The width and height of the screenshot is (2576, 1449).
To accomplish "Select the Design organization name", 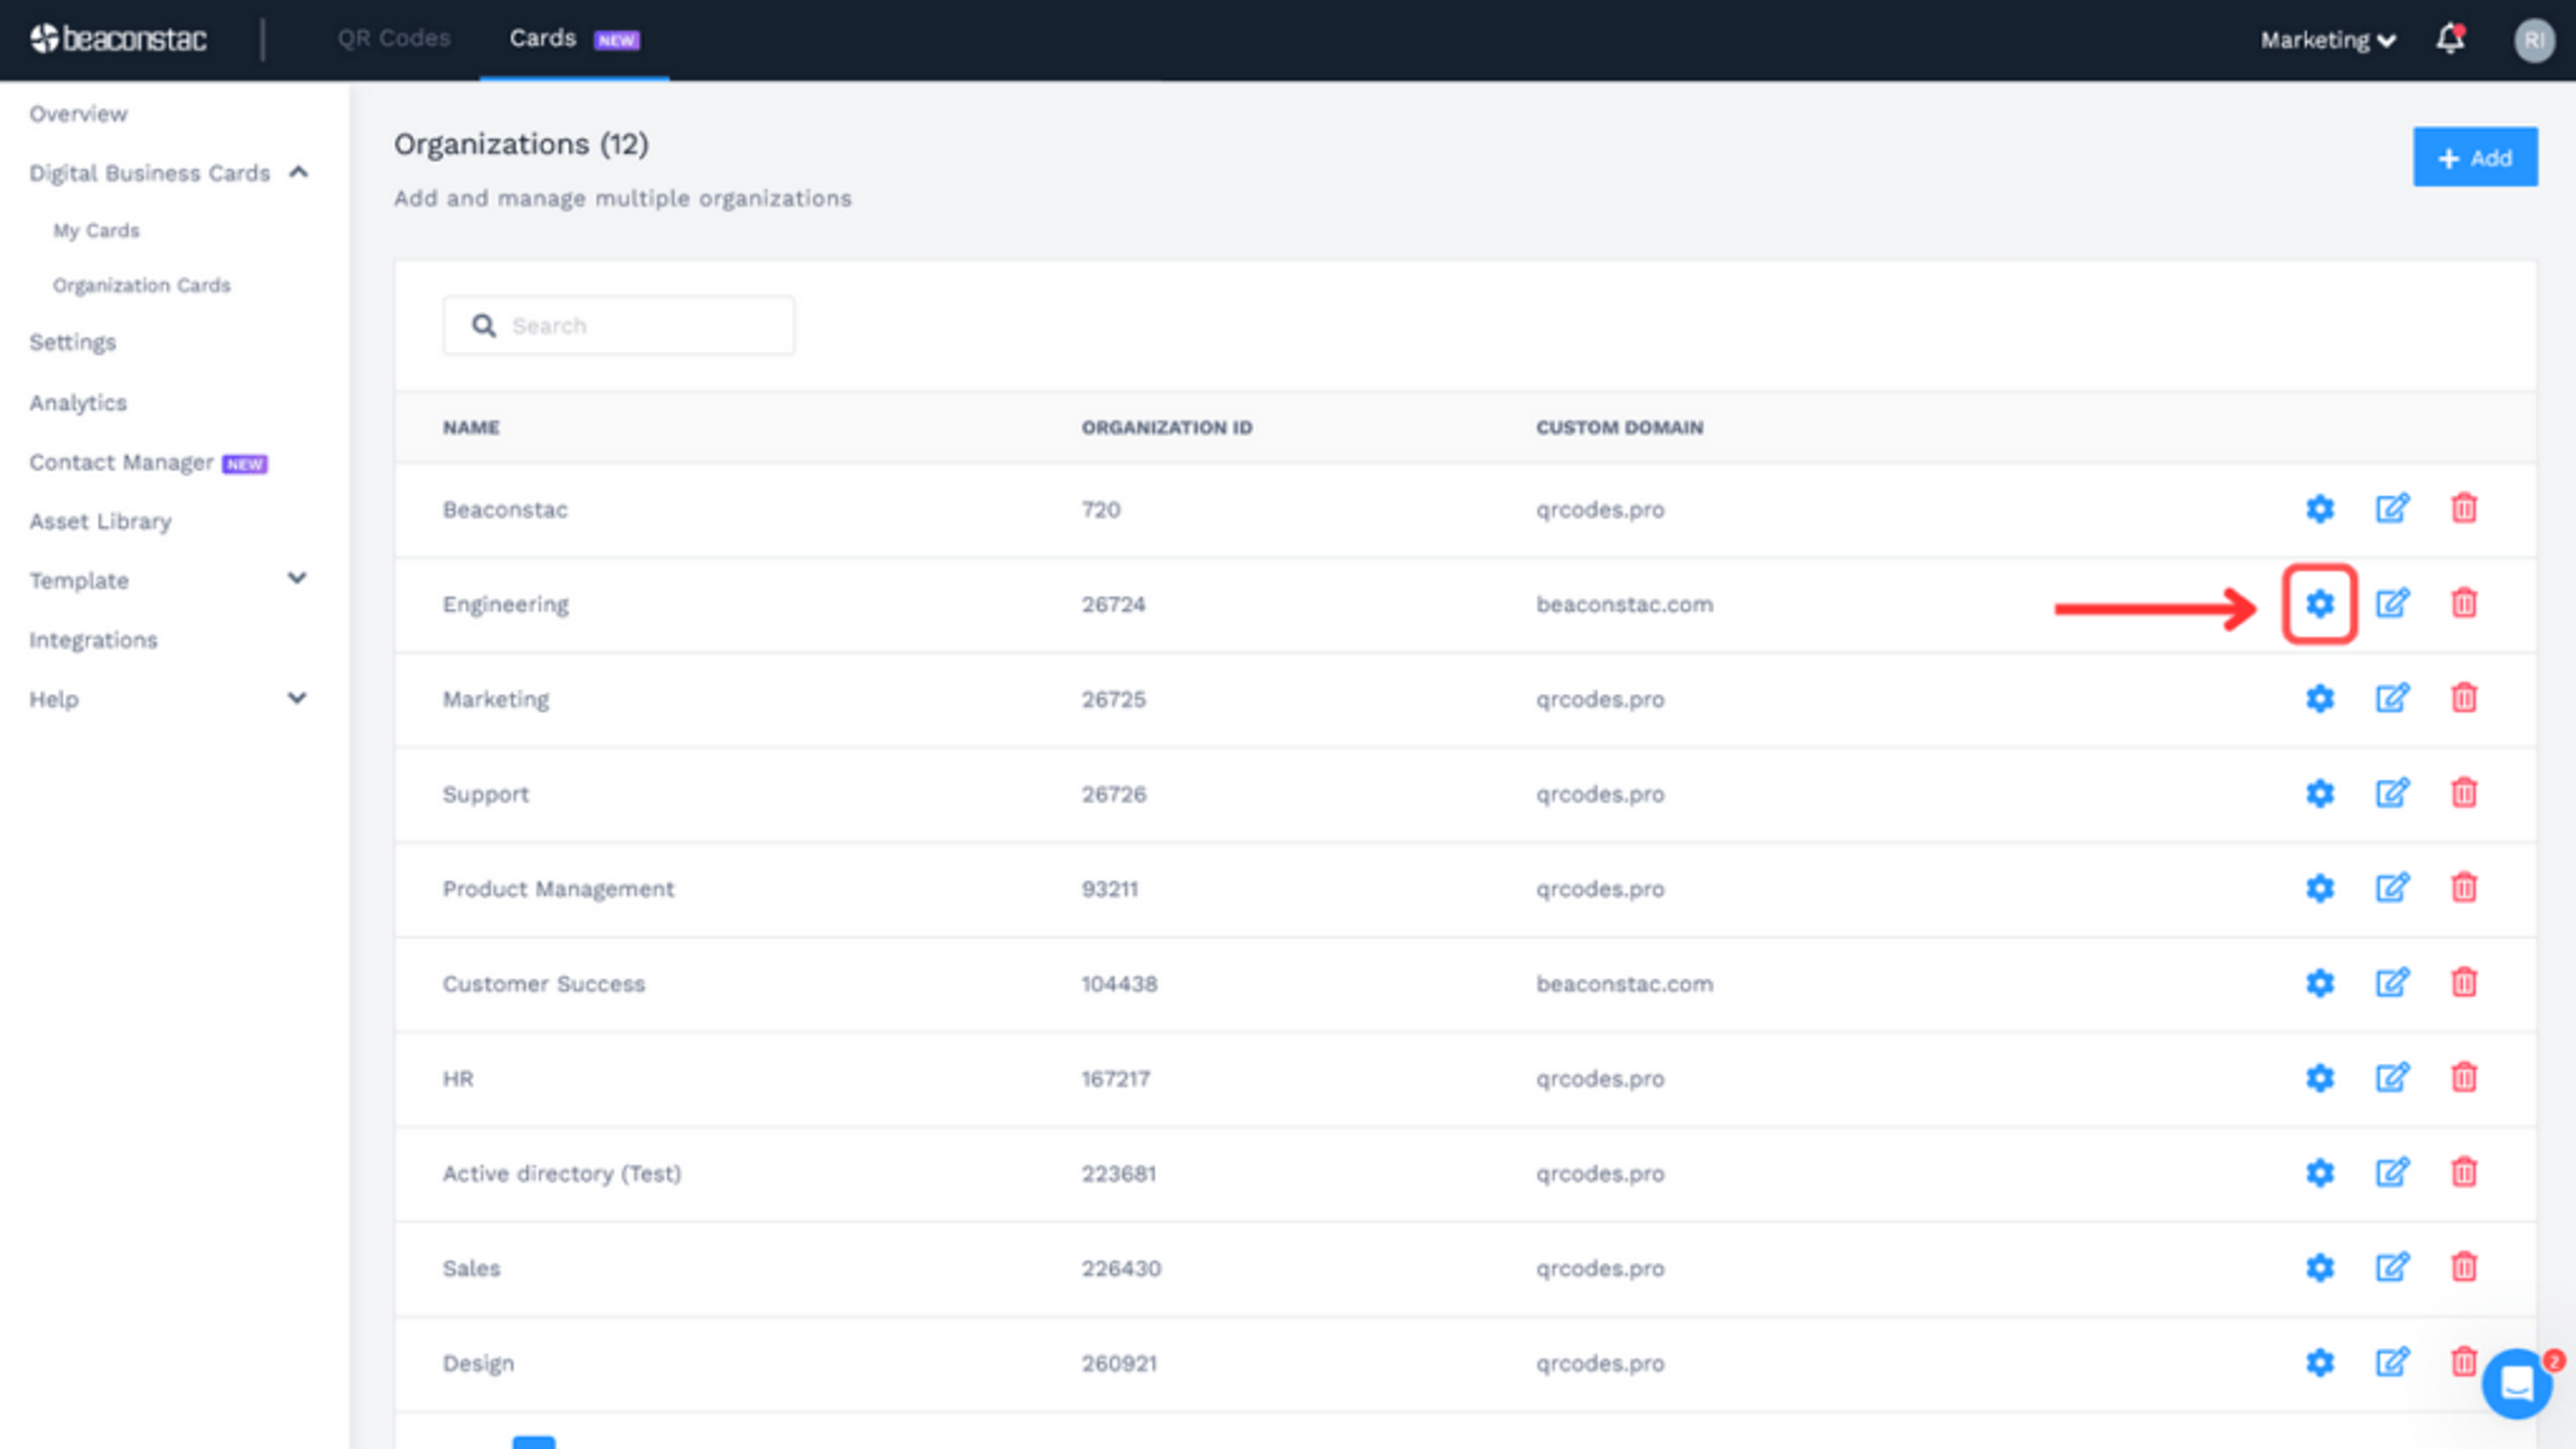I will (478, 1364).
